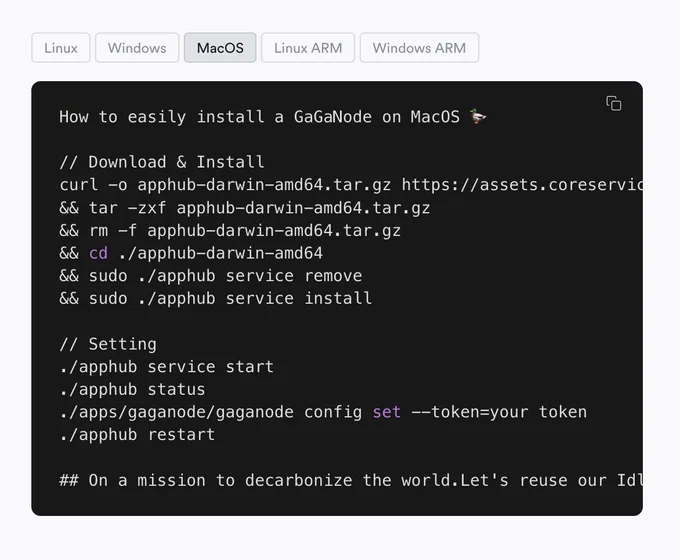Switch to the Linux tab
This screenshot has height=560, width=680.
click(61, 48)
